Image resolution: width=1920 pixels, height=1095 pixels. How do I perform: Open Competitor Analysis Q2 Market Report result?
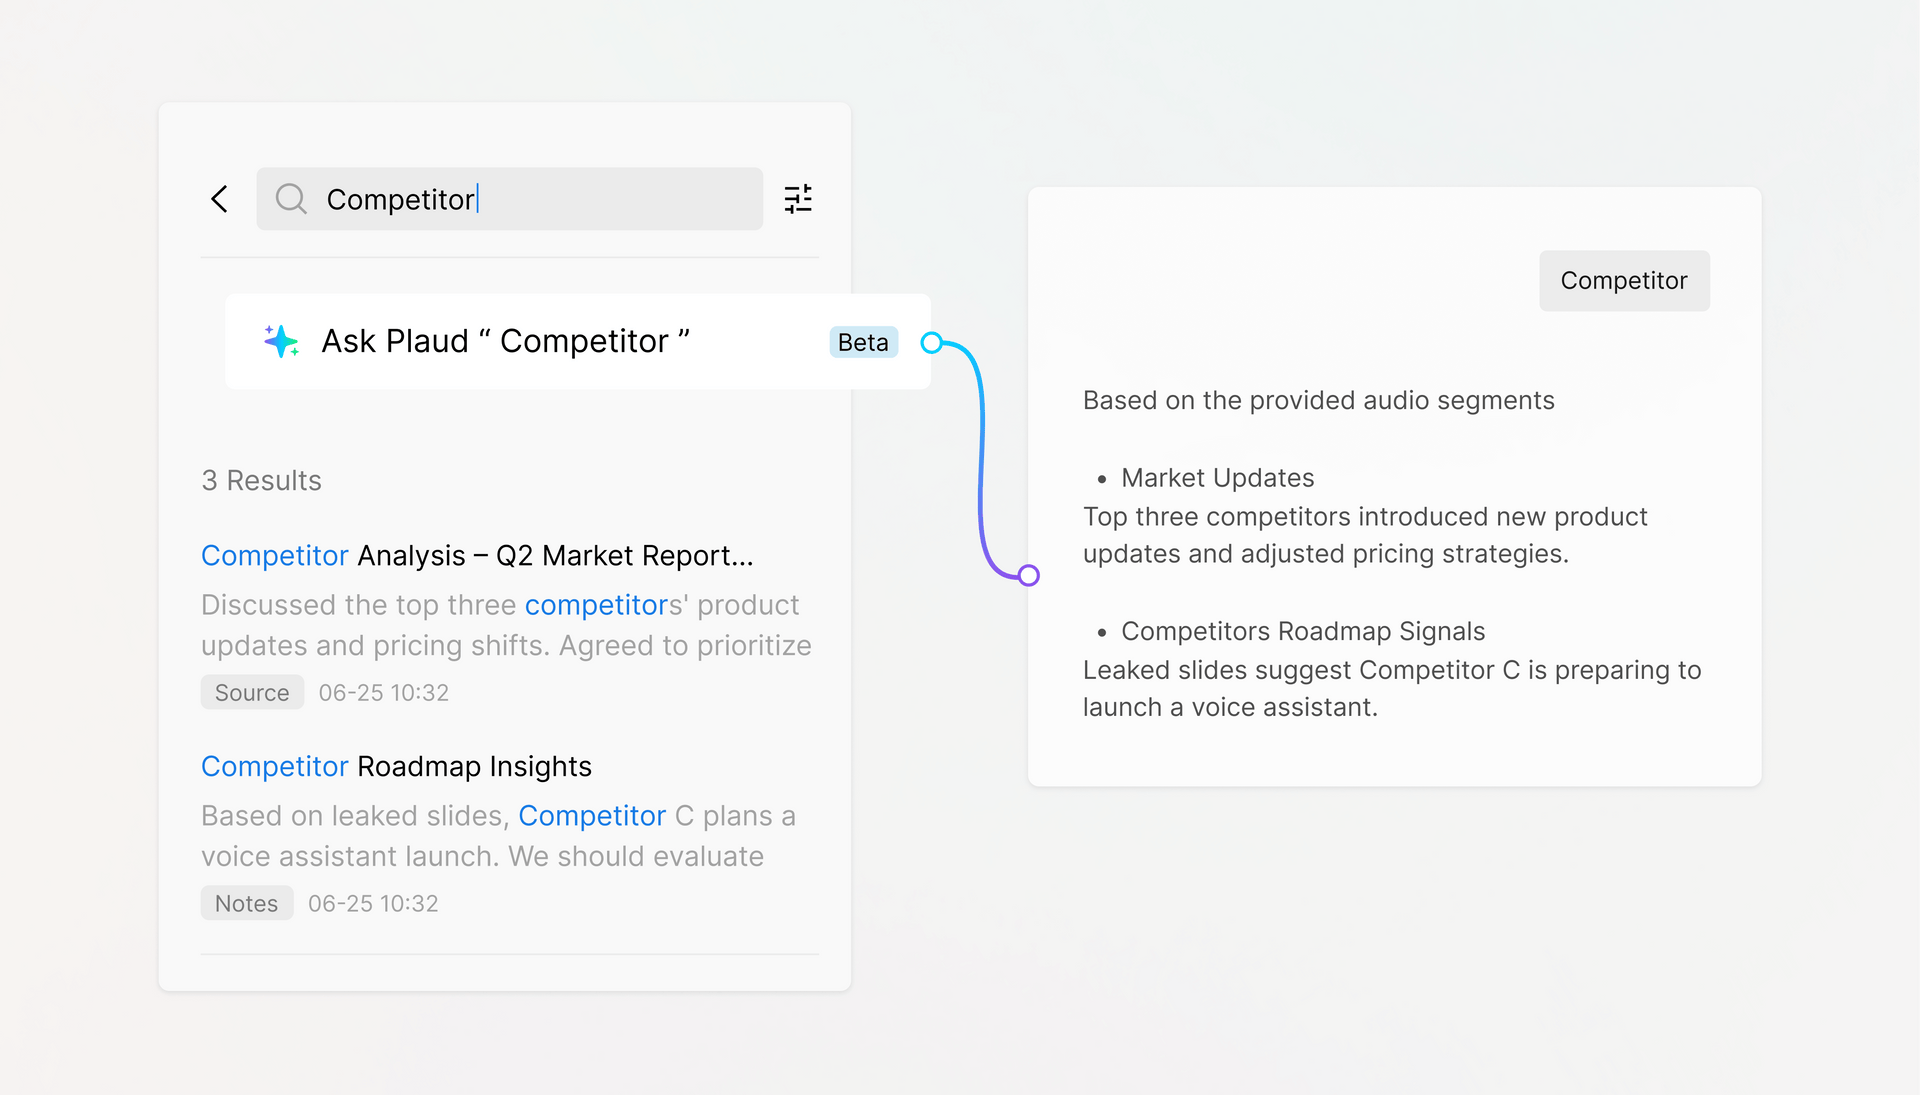click(x=477, y=555)
